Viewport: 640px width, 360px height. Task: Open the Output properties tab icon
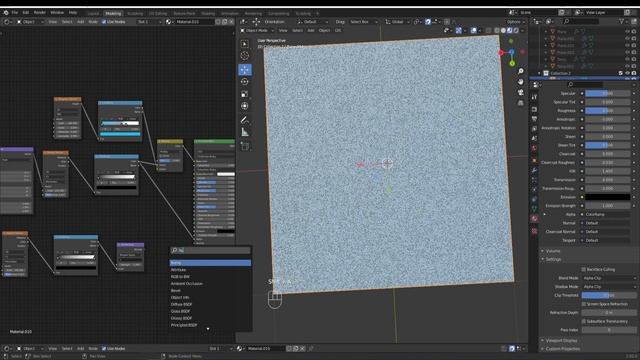tap(534, 119)
